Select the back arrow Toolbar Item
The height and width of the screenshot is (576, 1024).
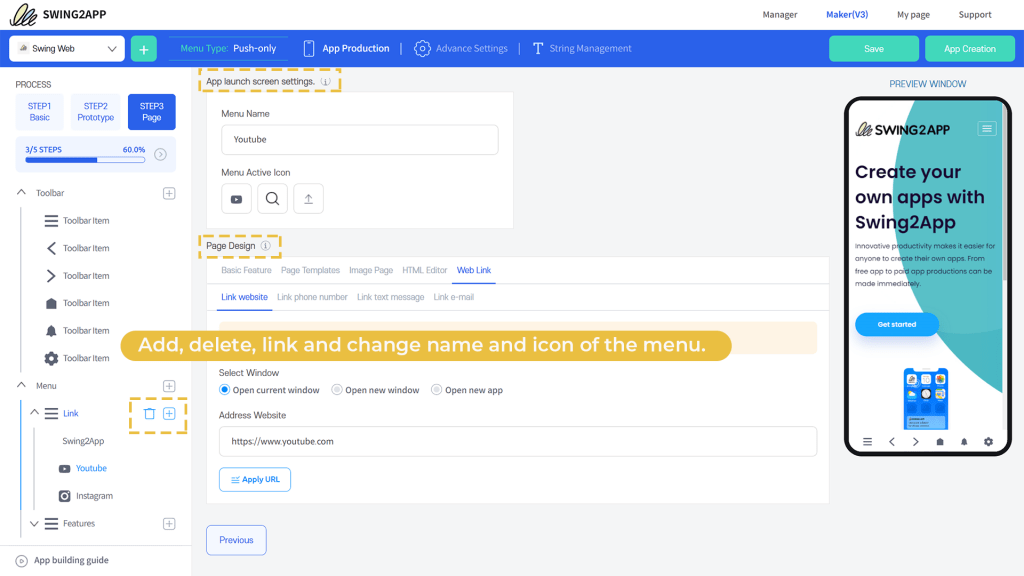[x=77, y=248]
